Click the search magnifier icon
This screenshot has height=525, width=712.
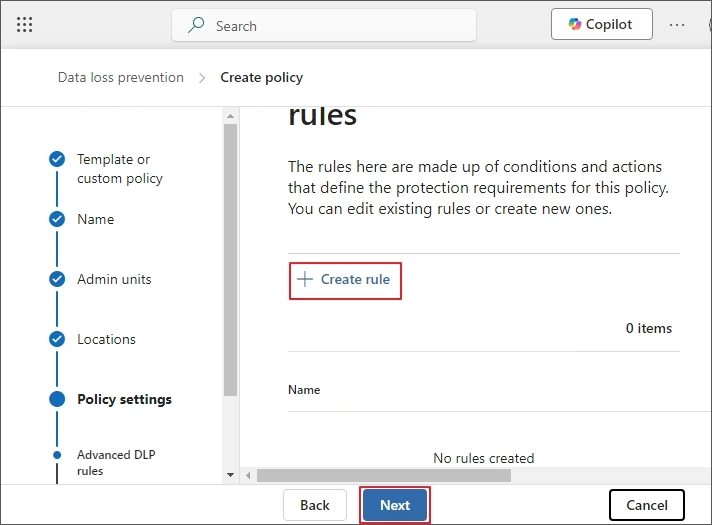click(196, 25)
